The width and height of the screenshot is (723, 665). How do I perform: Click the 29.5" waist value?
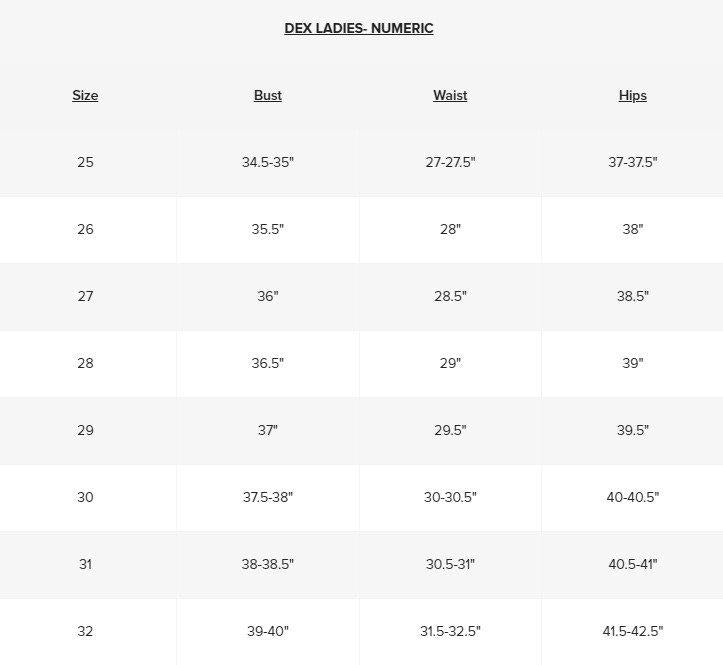coord(450,430)
